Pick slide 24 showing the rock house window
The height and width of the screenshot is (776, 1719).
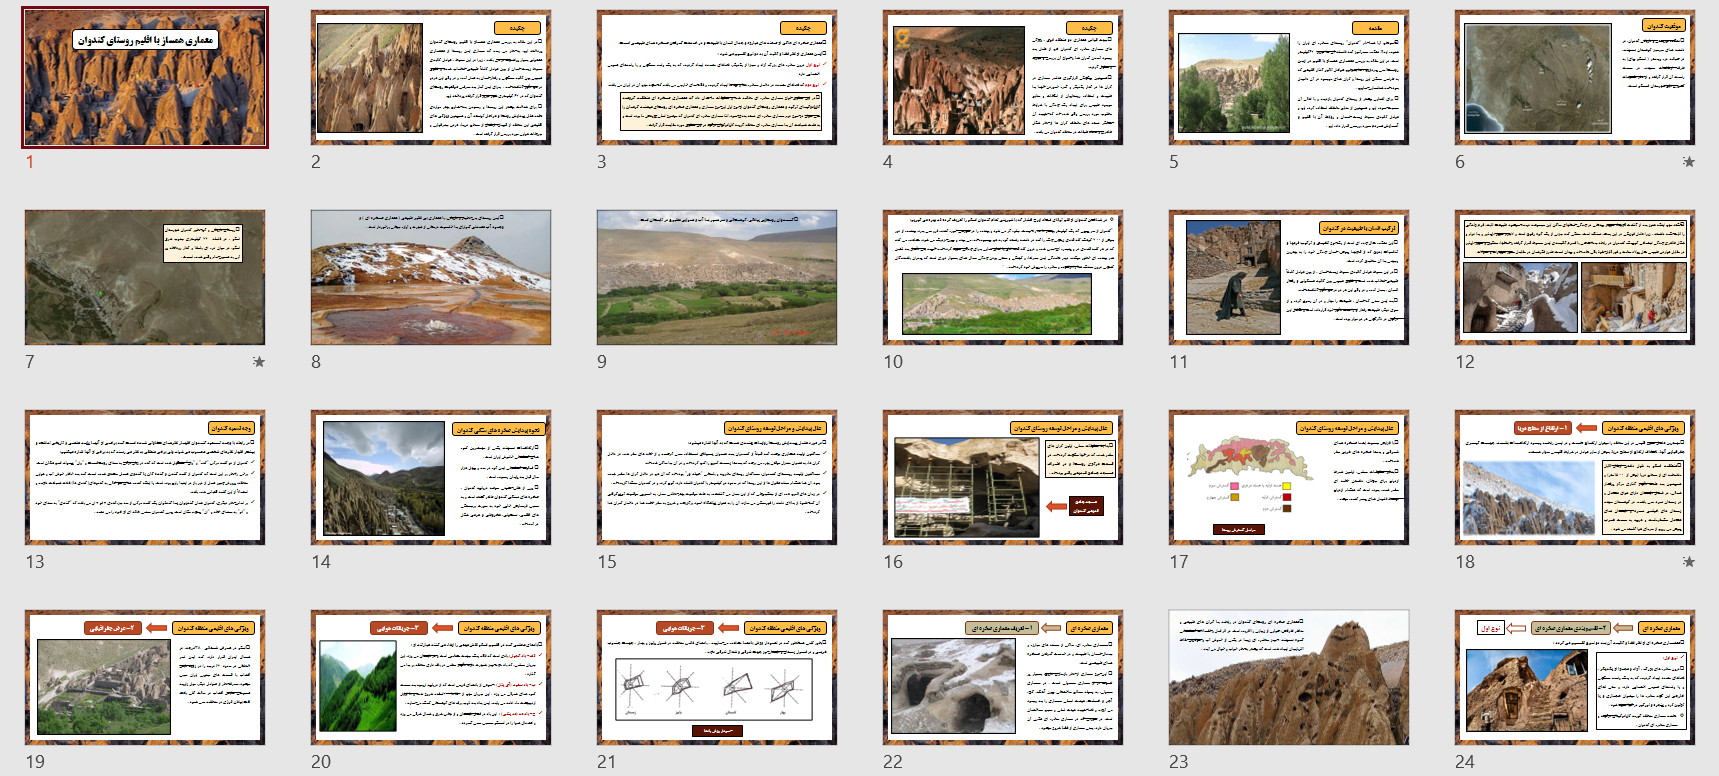[1574, 677]
